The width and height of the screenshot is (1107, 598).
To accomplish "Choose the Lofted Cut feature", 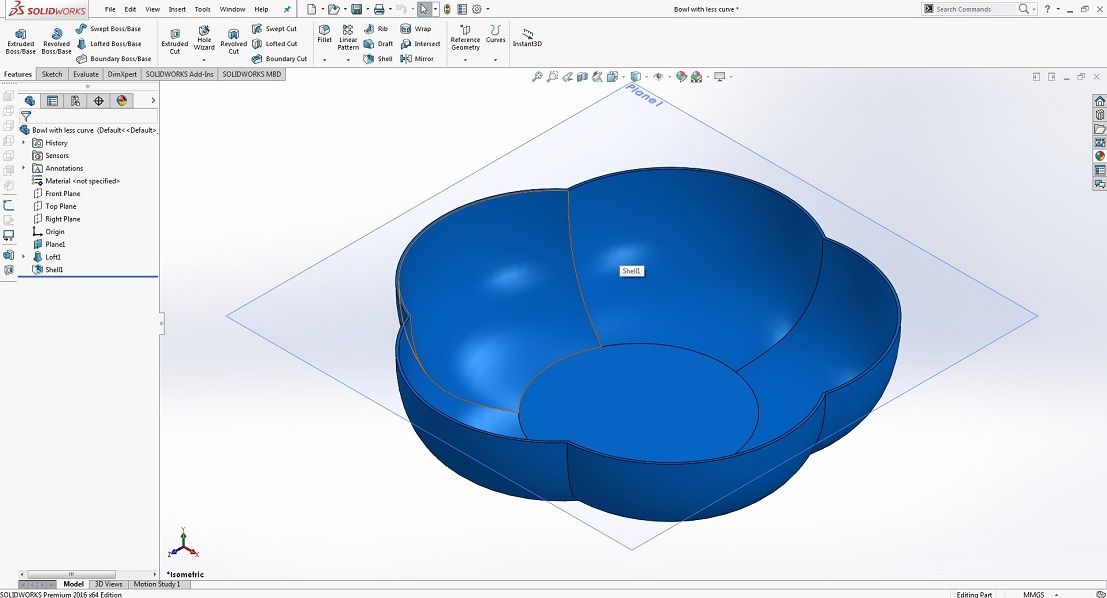I will pos(275,44).
